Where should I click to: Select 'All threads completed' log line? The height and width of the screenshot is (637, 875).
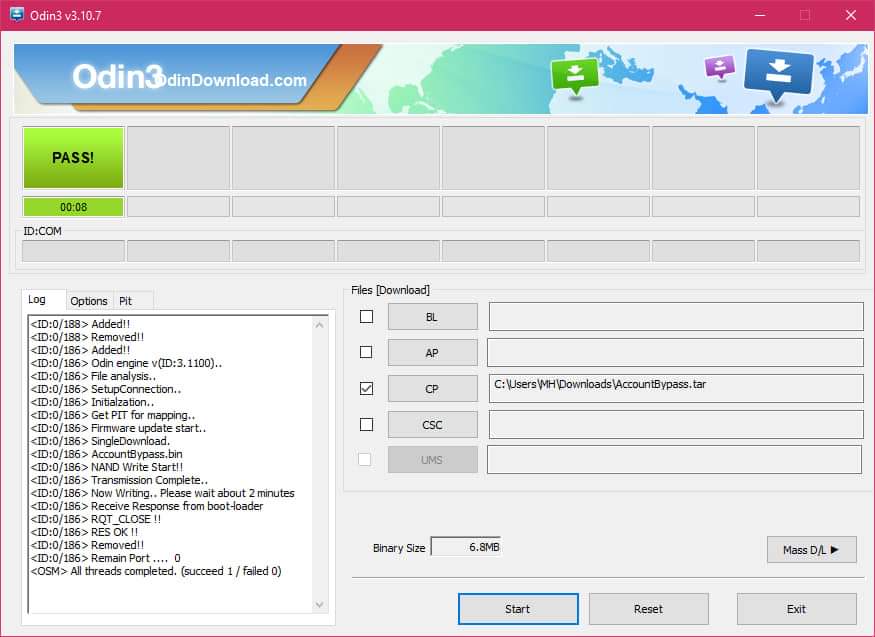[156, 571]
